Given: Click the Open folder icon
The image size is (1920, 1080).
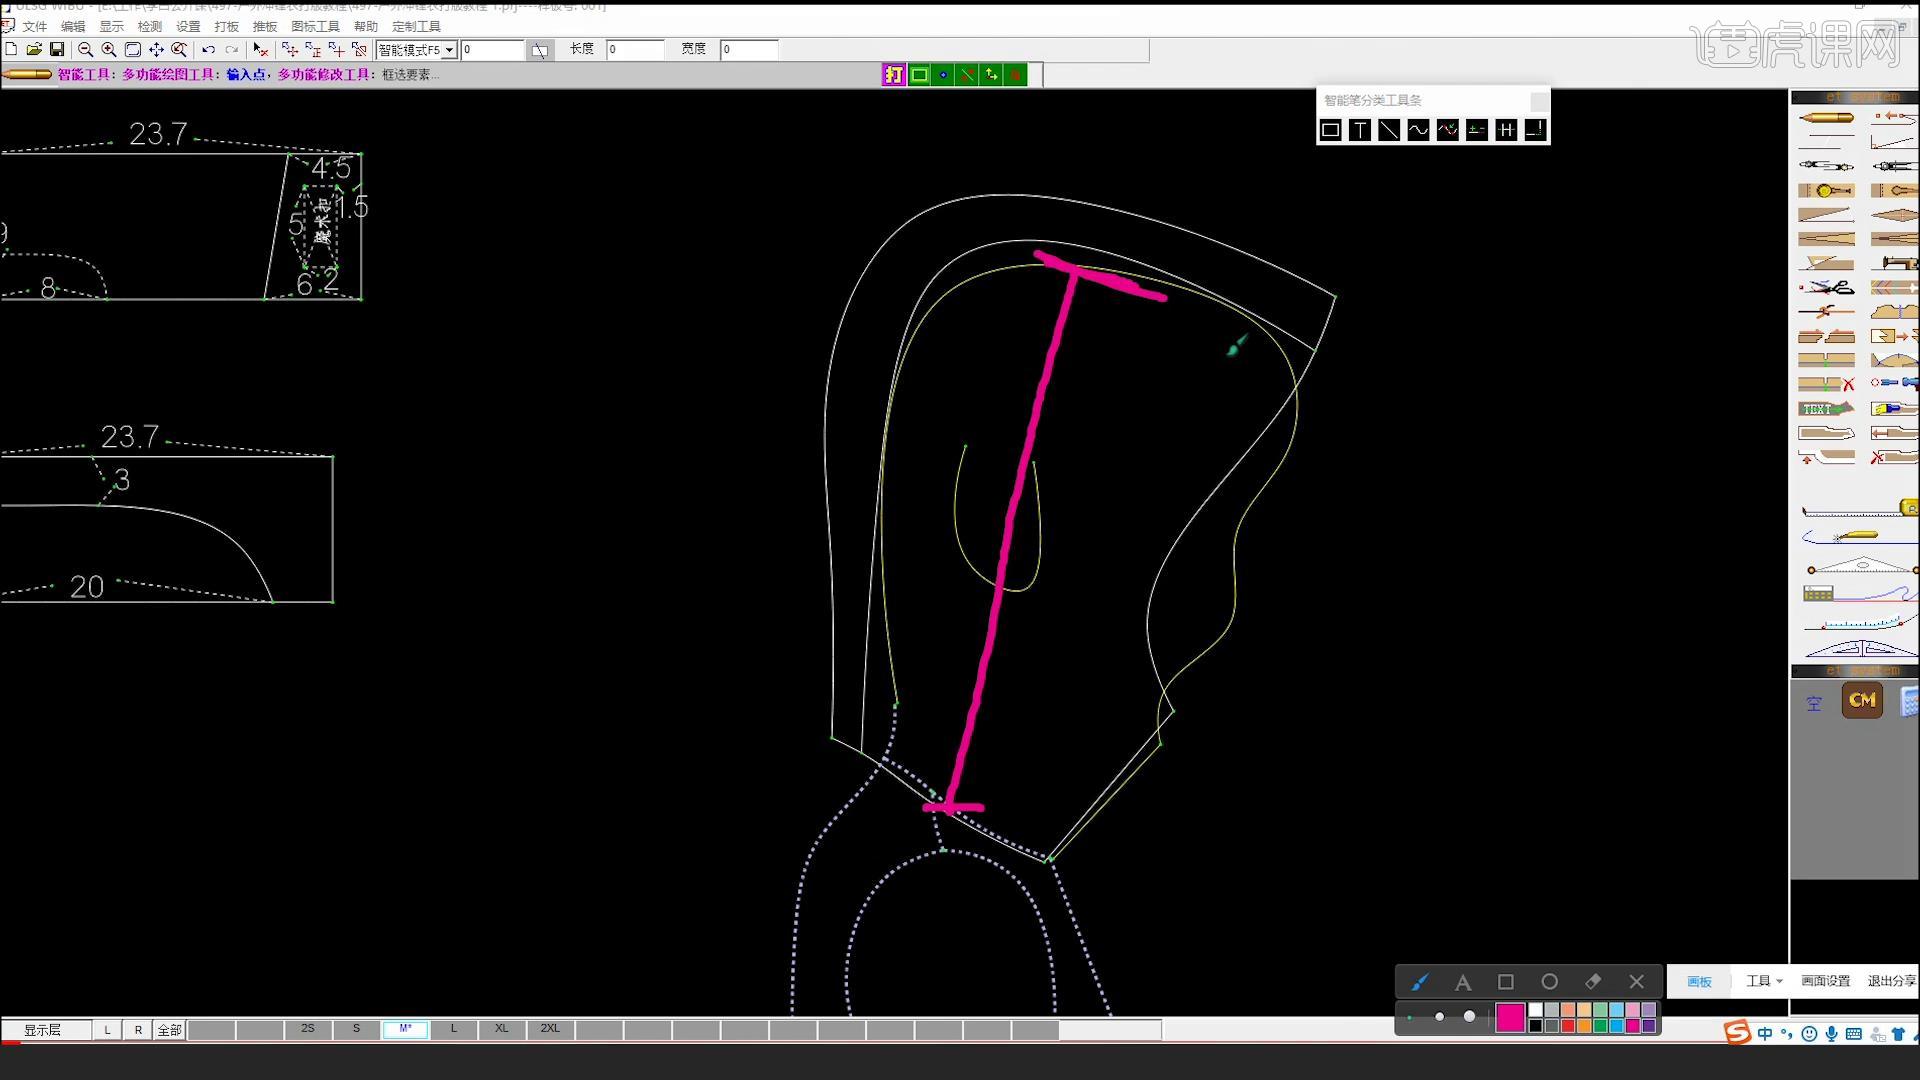Looking at the screenshot, I should [34, 49].
